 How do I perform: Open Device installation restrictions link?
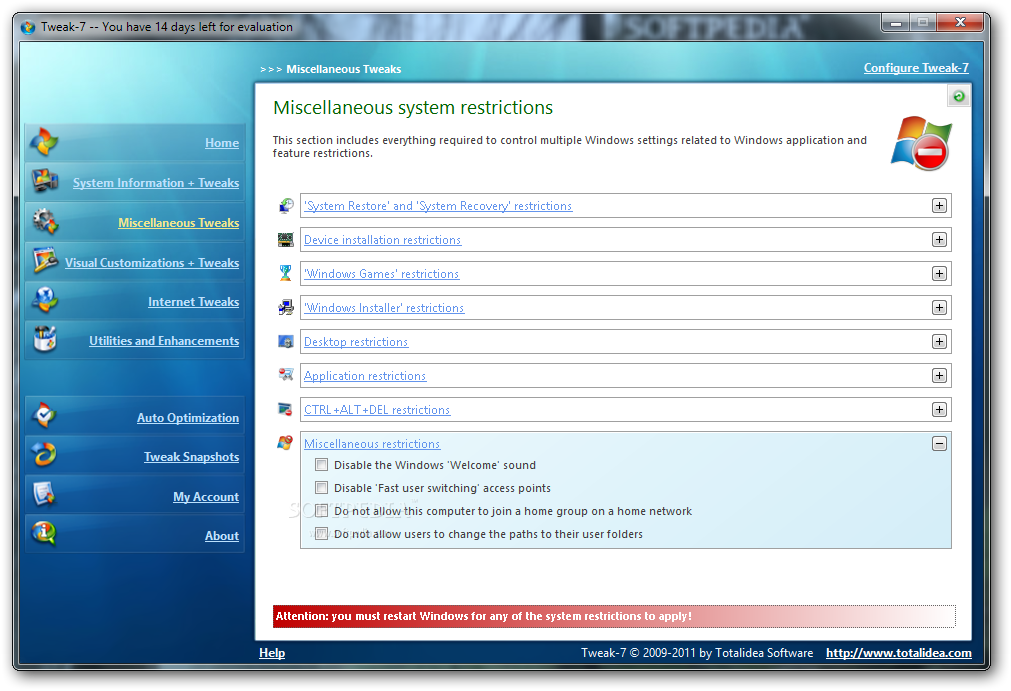[382, 240]
